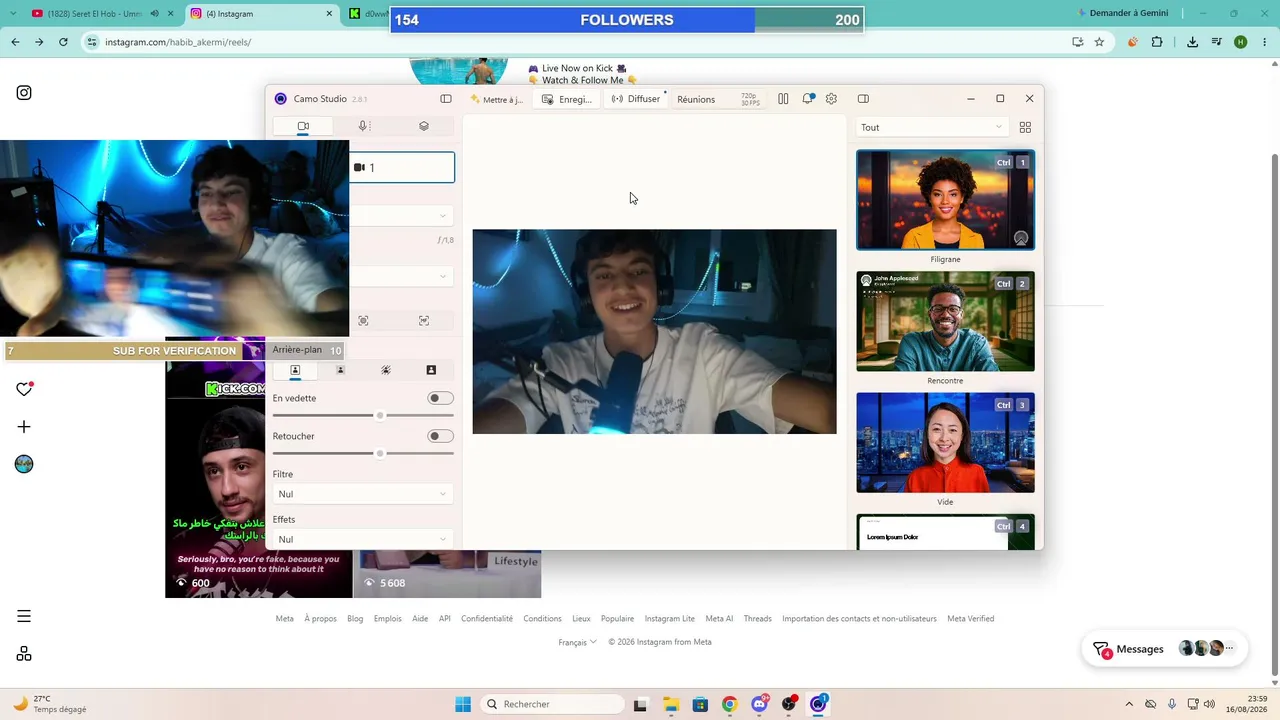Enable the En vedette toggle

(440, 398)
